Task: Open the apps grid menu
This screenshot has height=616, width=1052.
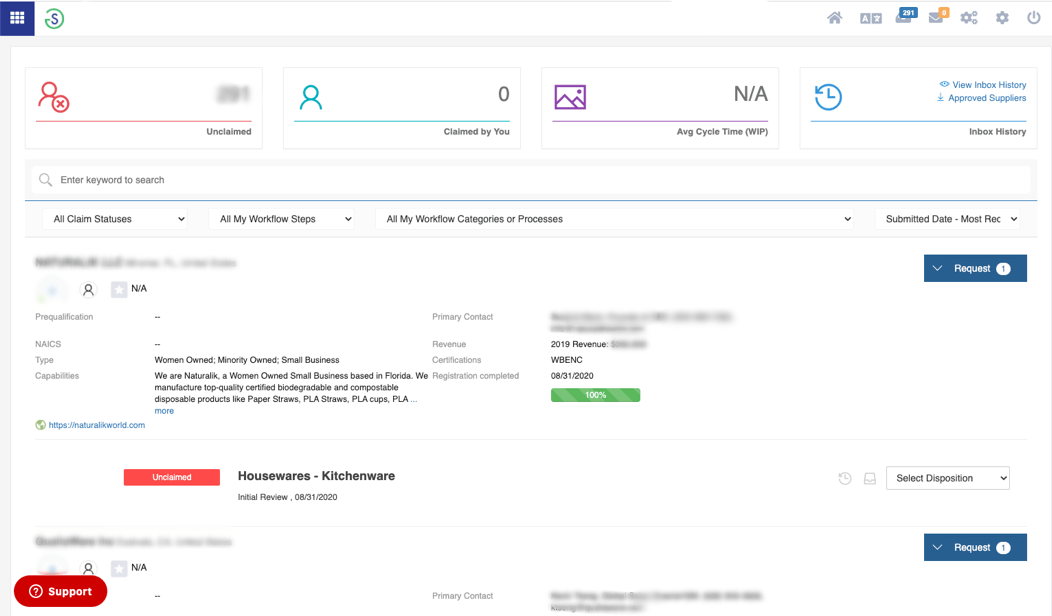Action: click(17, 18)
